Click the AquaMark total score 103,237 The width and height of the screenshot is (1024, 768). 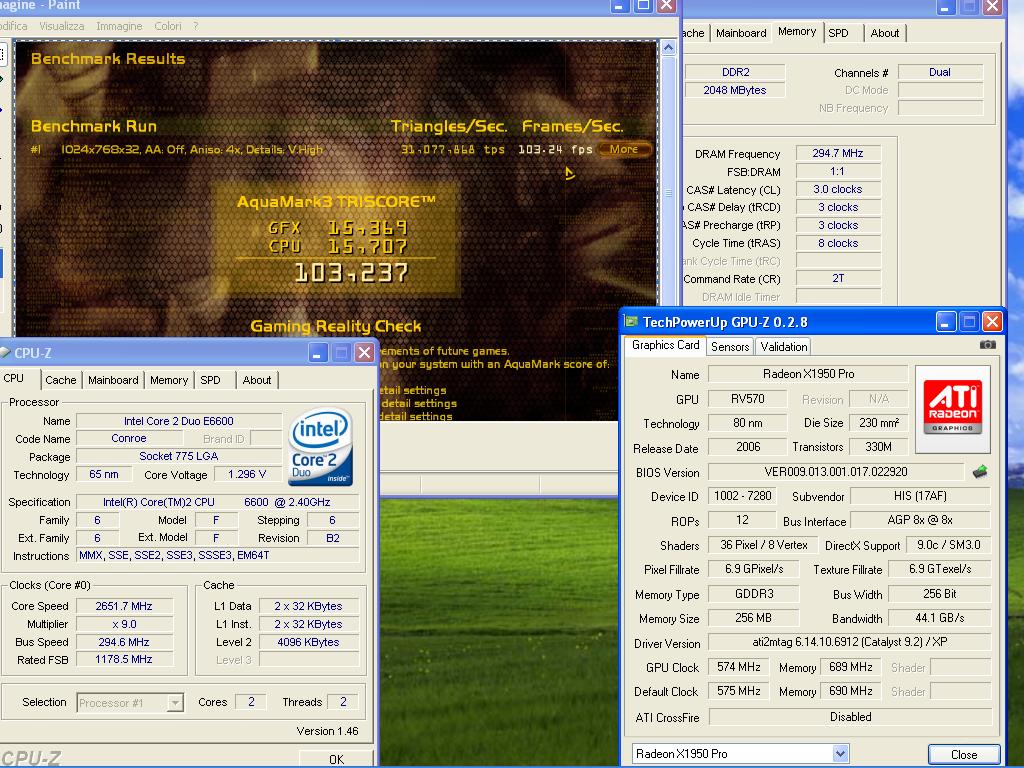(x=351, y=273)
